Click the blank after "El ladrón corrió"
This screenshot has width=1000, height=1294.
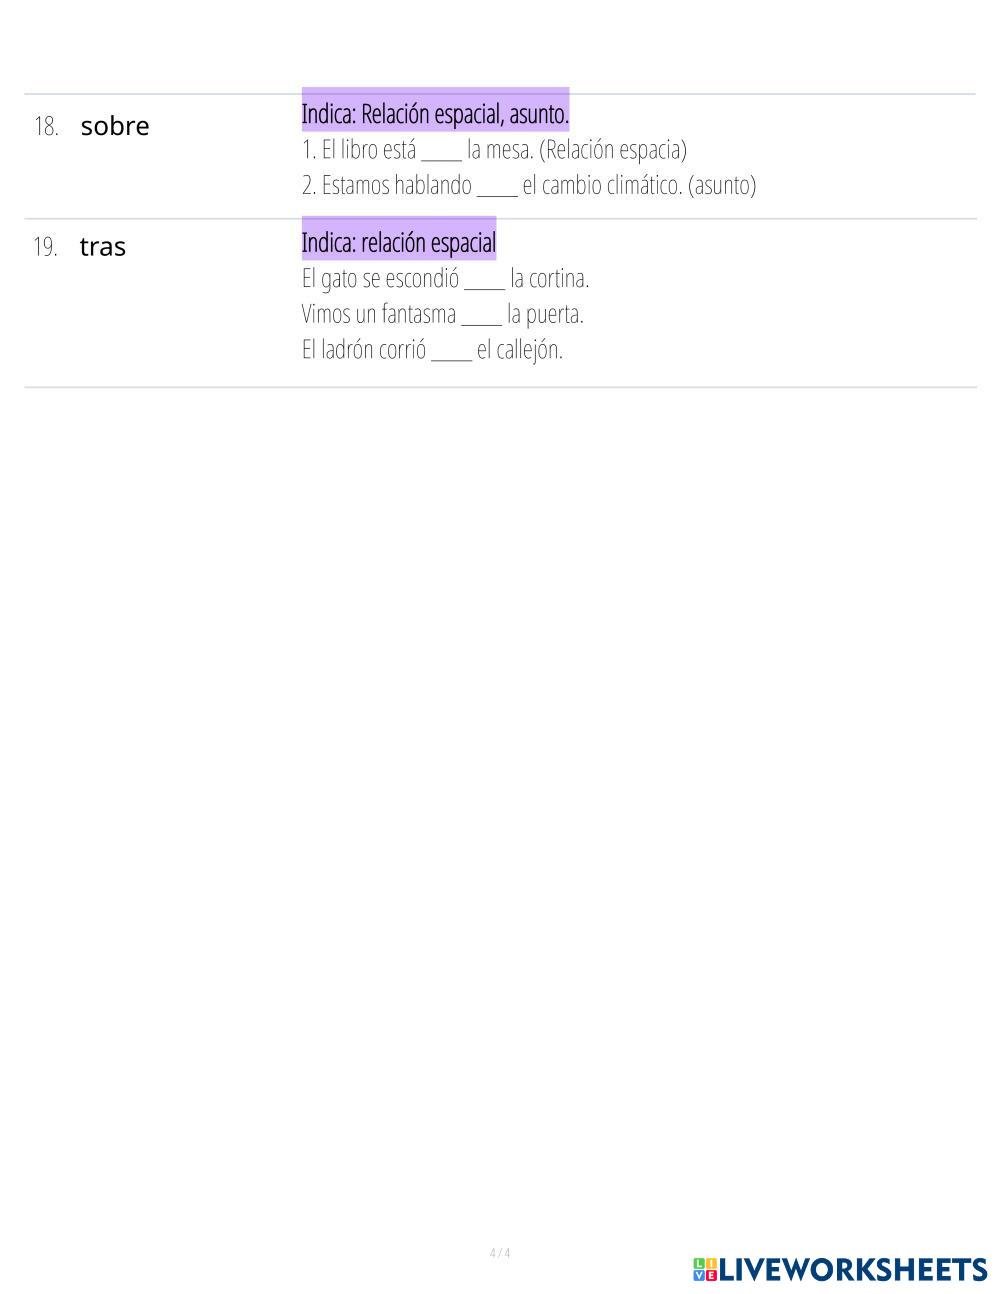tap(451, 351)
